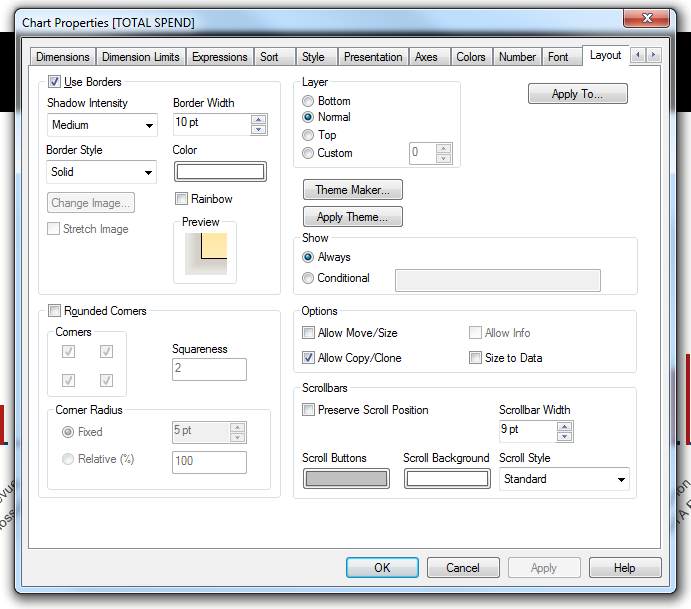Select the Bottom layer radio button
Image resolution: width=691 pixels, height=609 pixels.
click(308, 101)
